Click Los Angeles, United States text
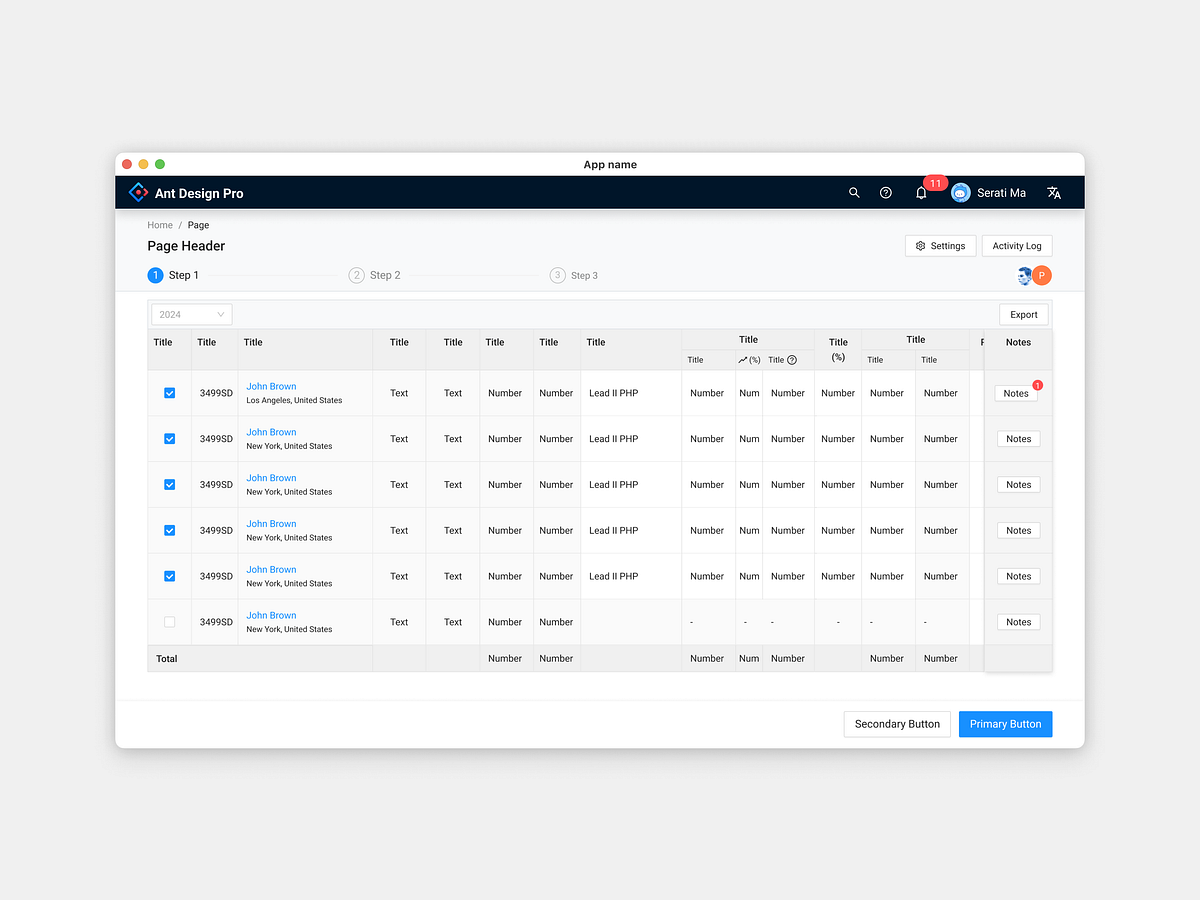 pos(294,401)
